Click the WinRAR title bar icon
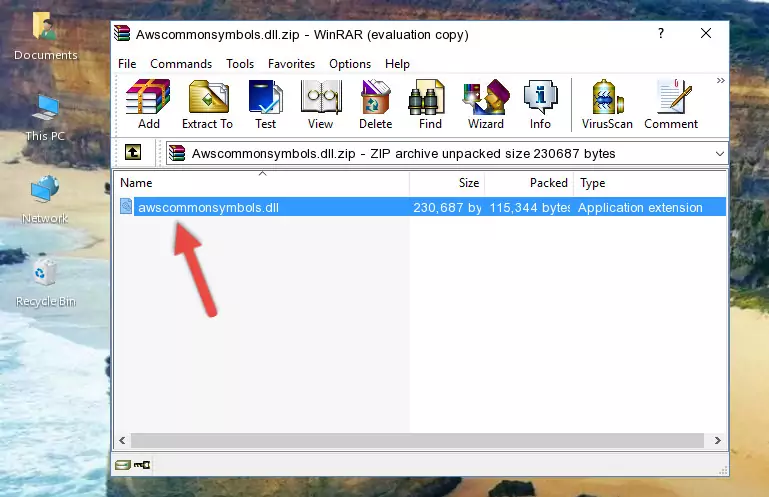The width and height of the screenshot is (769, 497). click(122, 34)
